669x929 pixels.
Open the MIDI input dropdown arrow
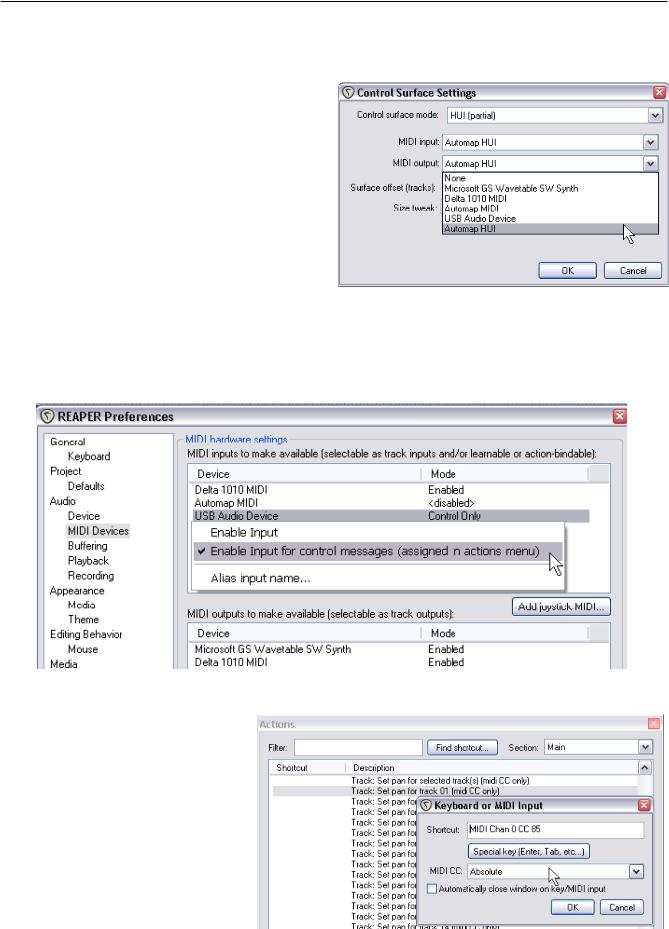click(650, 142)
